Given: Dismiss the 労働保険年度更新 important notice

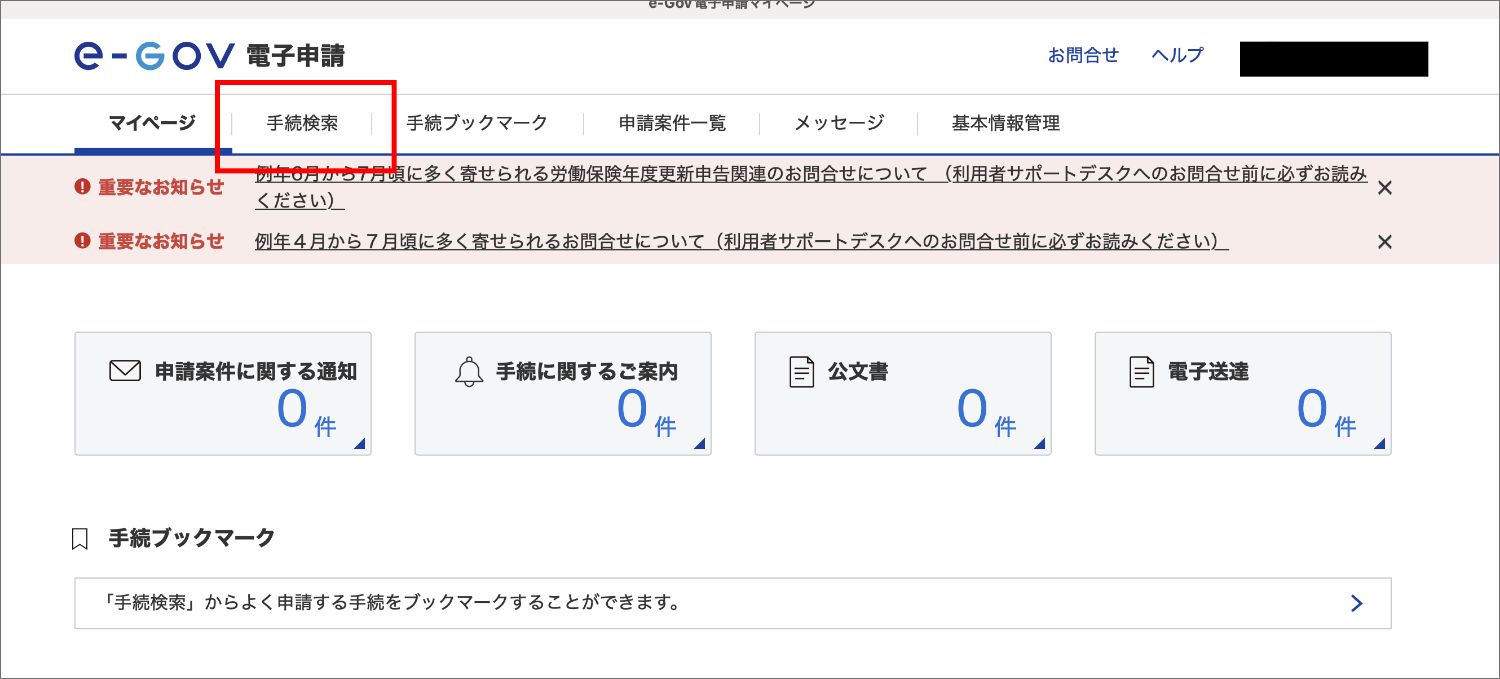Looking at the screenshot, I should pyautogui.click(x=1385, y=188).
